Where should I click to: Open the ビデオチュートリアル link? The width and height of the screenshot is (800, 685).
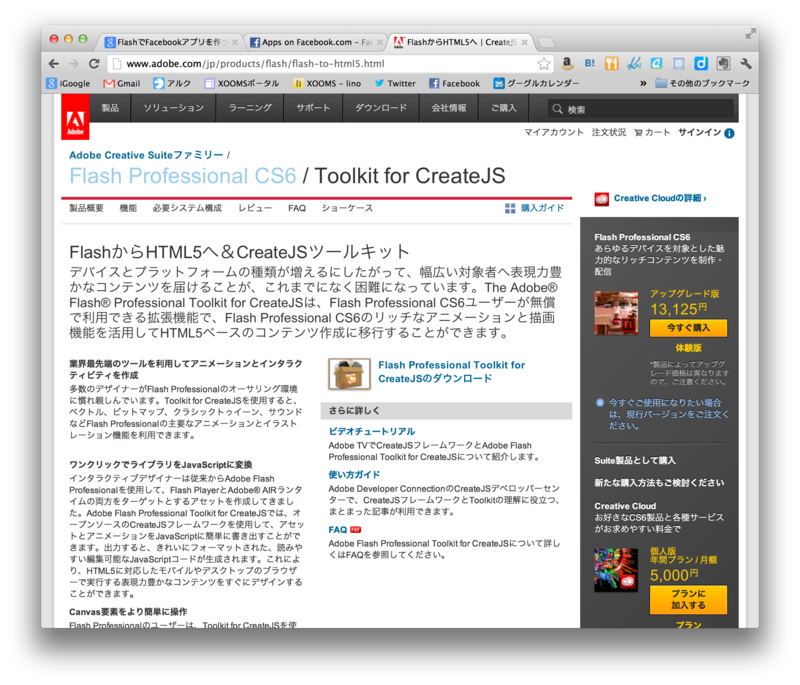pyautogui.click(x=370, y=431)
